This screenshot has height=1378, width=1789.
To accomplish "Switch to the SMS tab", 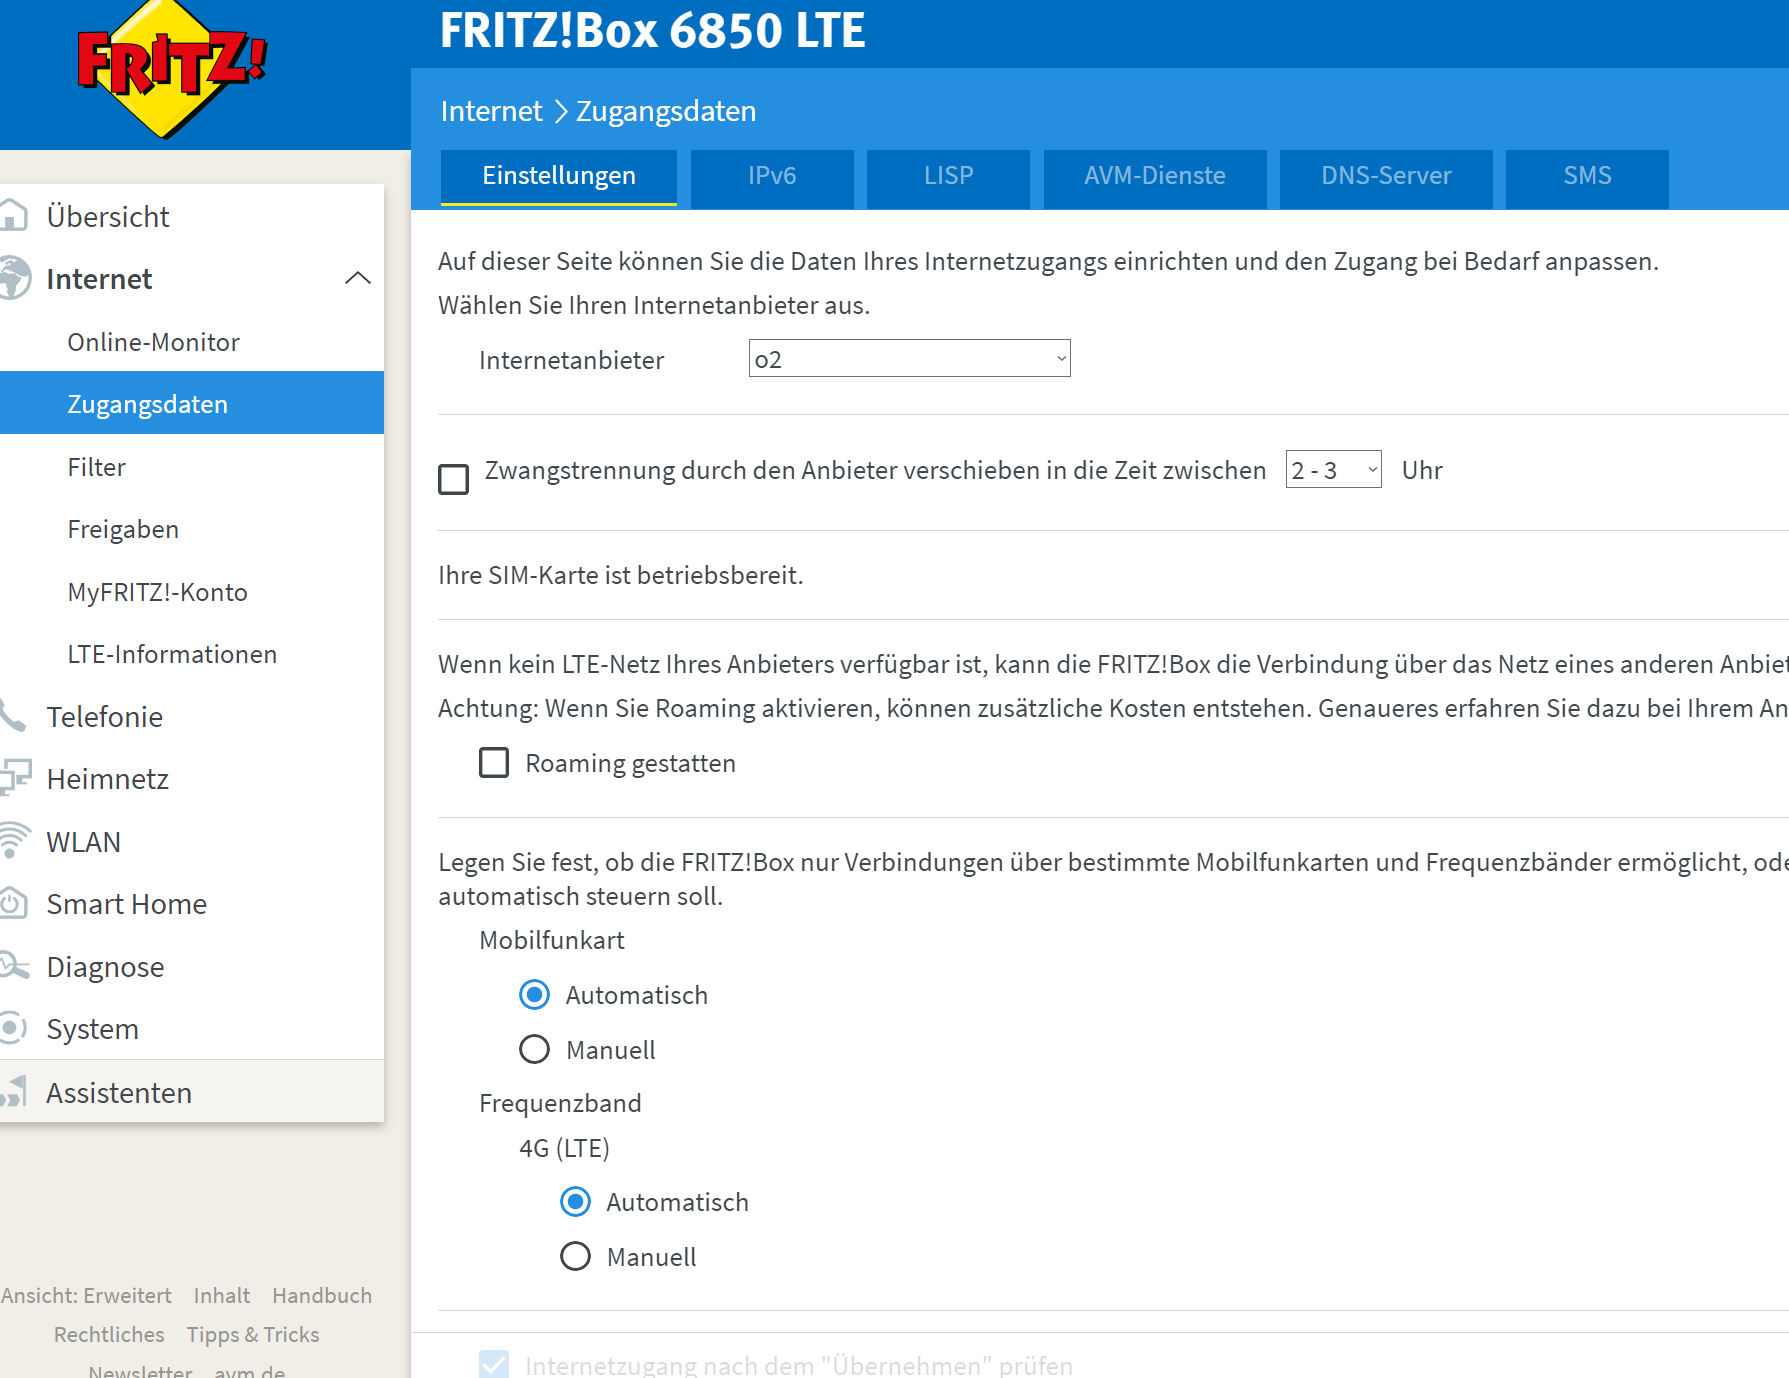I will click(1587, 177).
